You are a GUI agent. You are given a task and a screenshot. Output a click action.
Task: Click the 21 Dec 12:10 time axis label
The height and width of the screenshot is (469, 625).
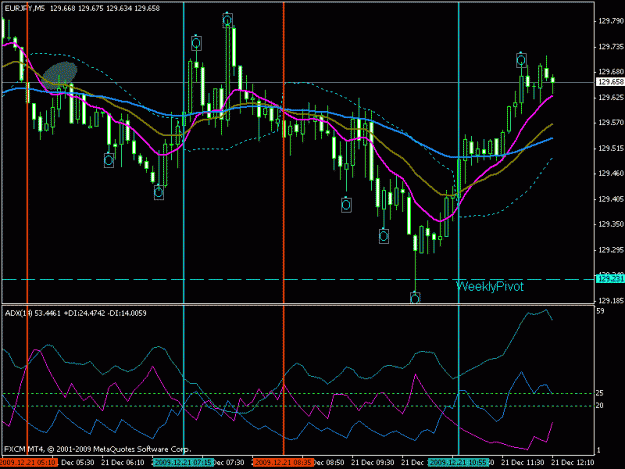point(572,463)
